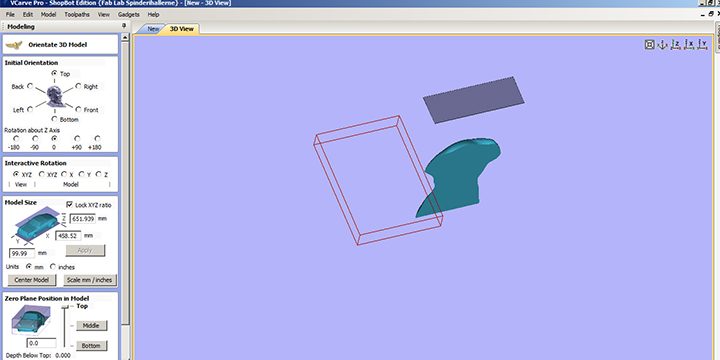Click the Y size field 99.99
This screenshot has height=360, width=720.
coord(22,253)
